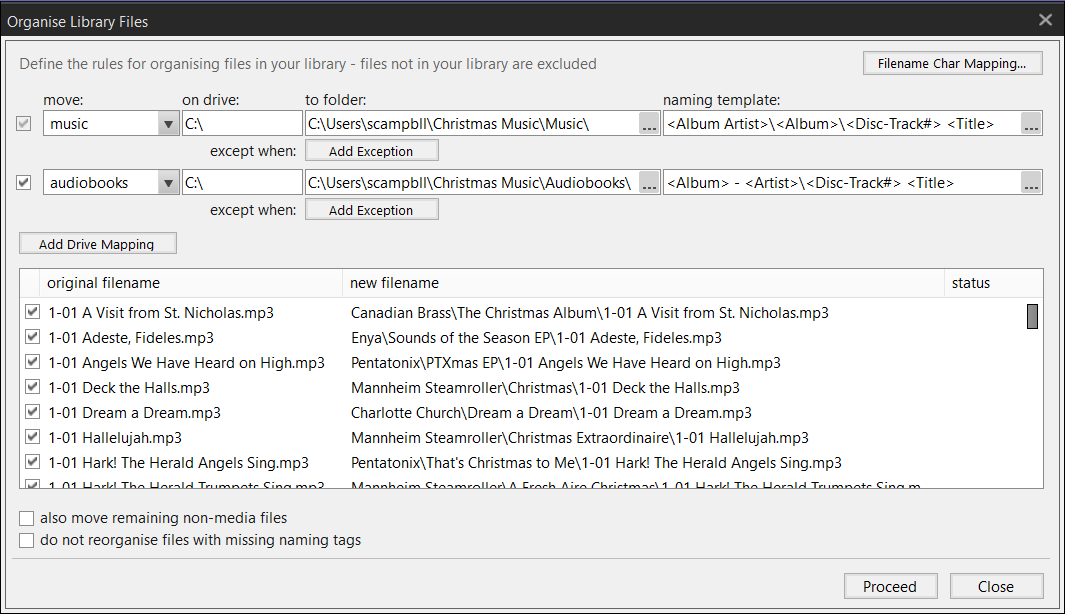The height and width of the screenshot is (614, 1065).
Task: Browse for the music destination folder
Action: (x=649, y=124)
